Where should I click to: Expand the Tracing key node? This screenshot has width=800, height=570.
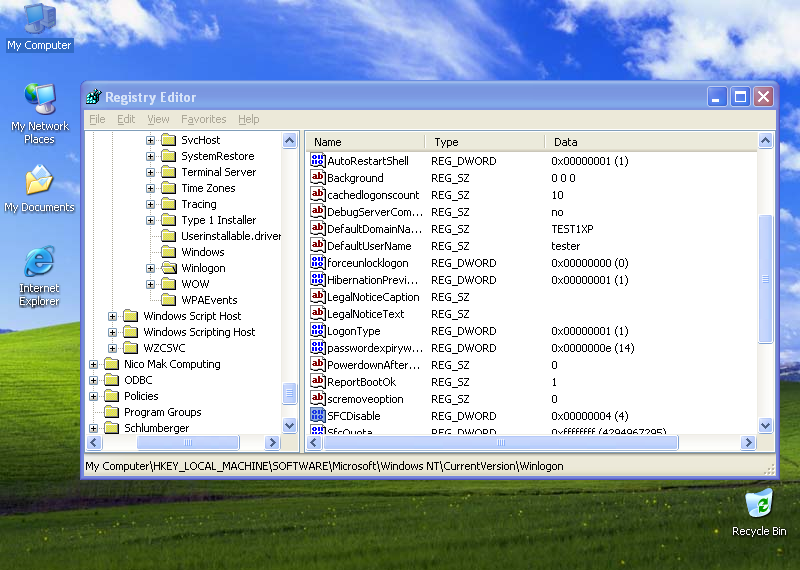click(150, 204)
